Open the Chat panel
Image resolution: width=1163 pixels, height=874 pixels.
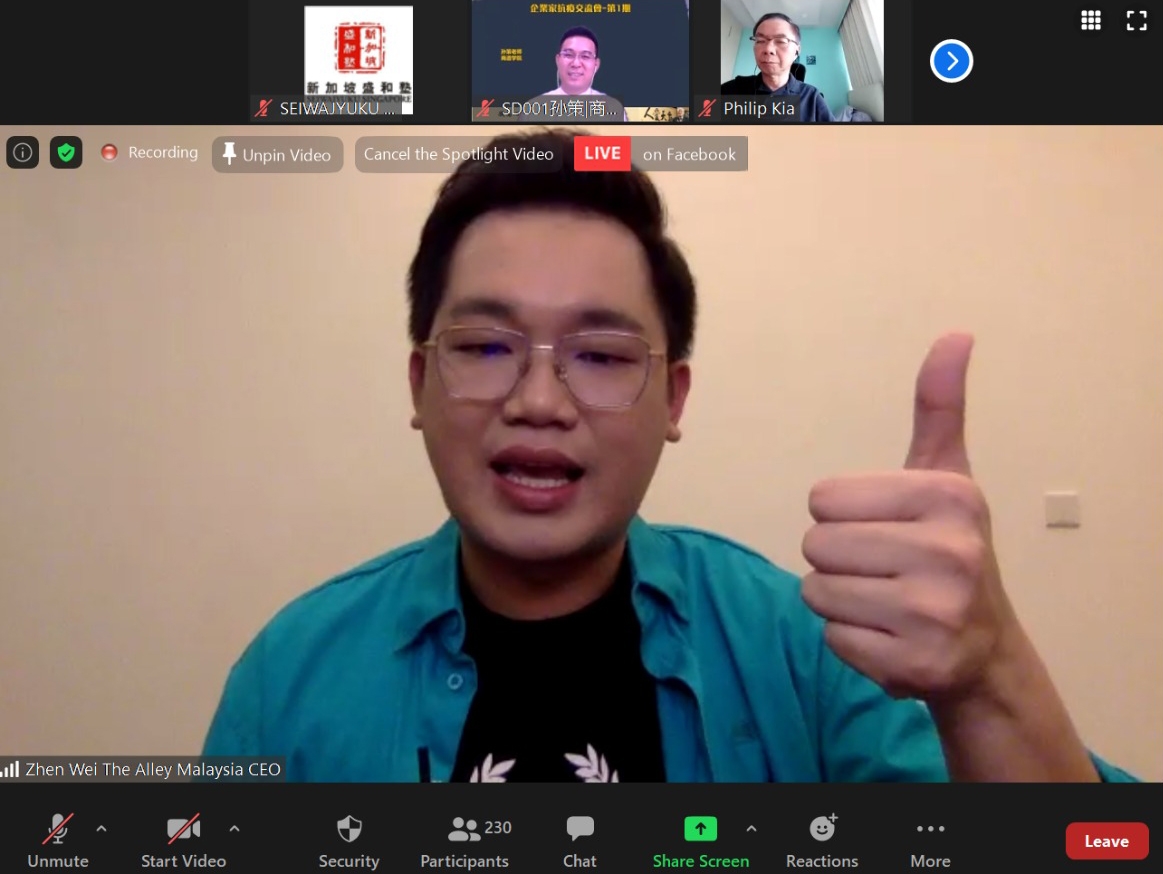coord(580,841)
